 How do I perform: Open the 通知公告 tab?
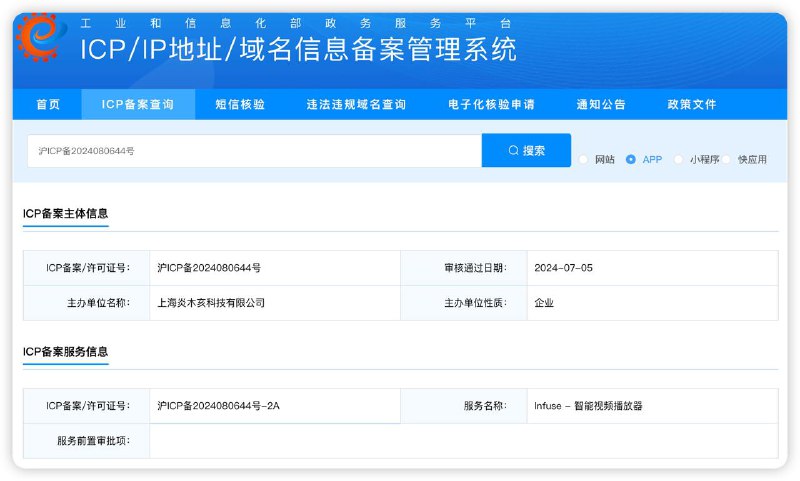pos(601,105)
